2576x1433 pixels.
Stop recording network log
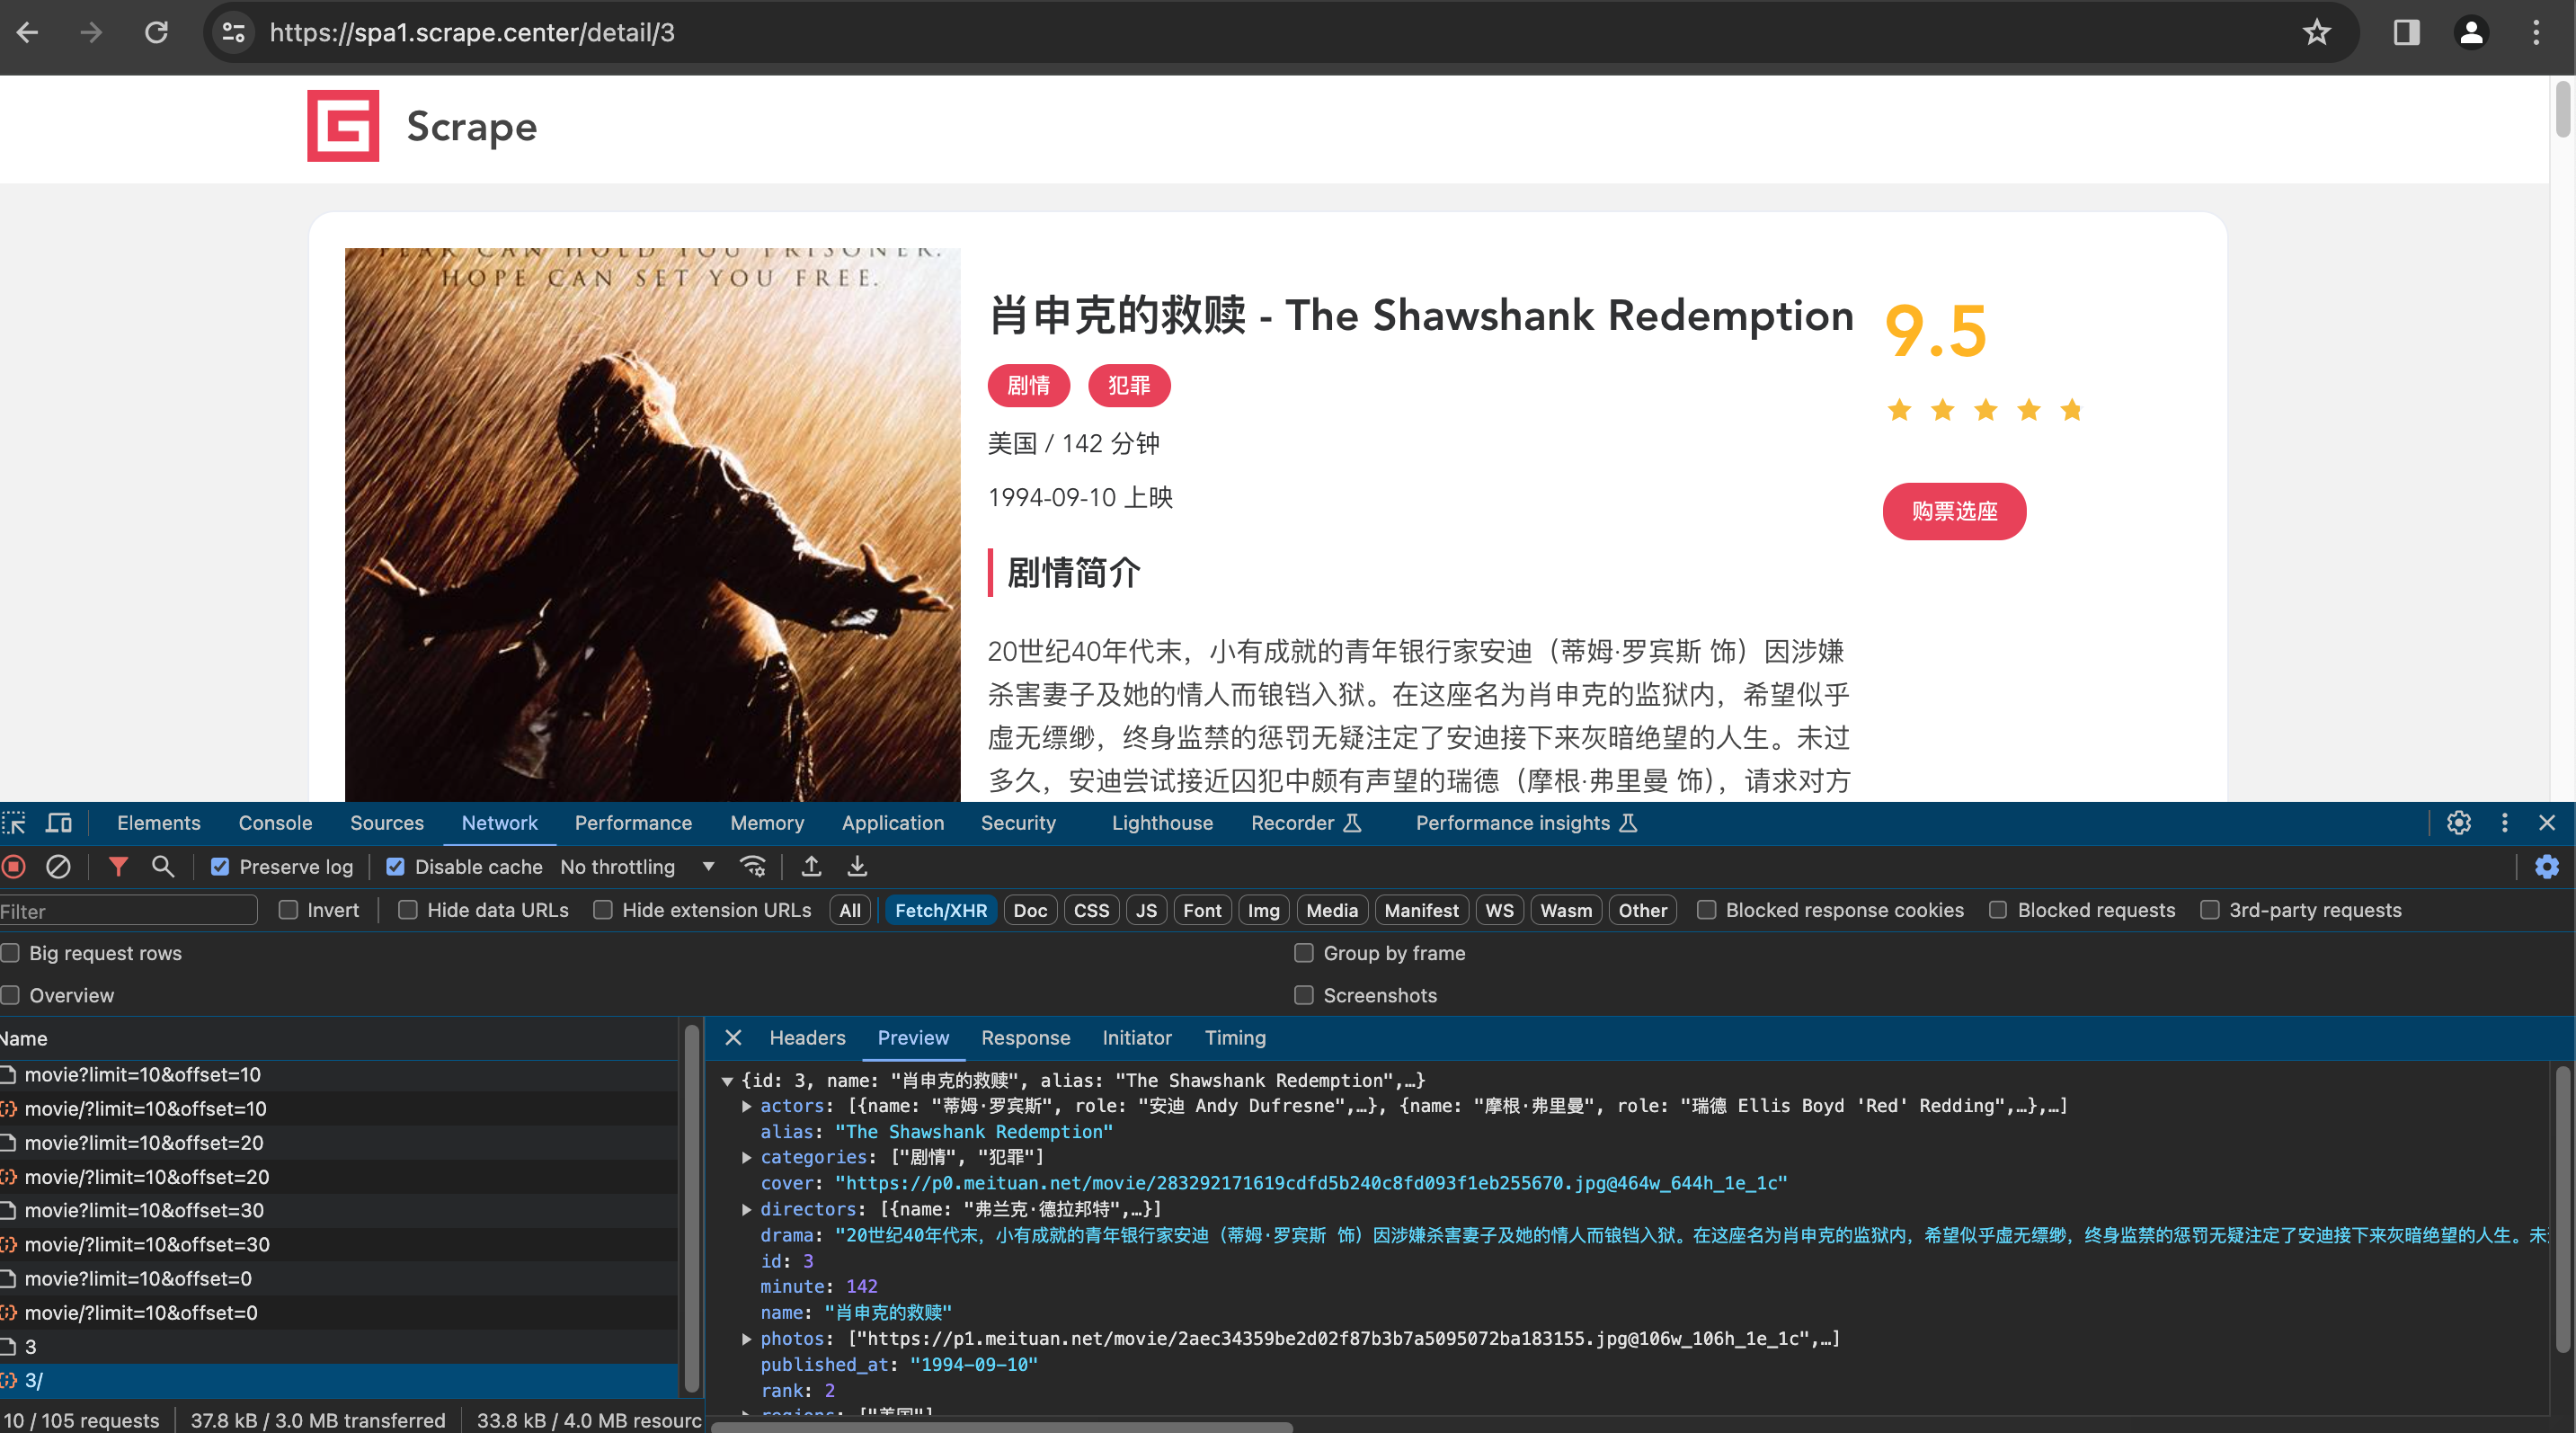pyautogui.click(x=14, y=867)
